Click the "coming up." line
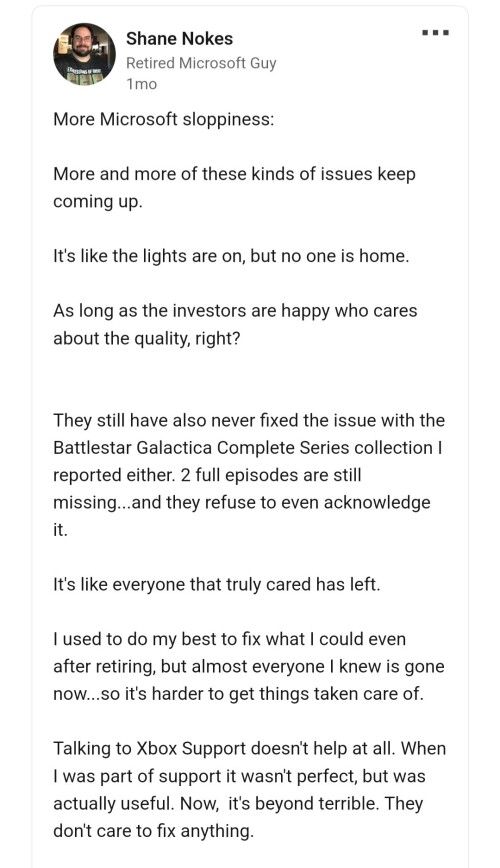500x868 pixels. point(98,202)
